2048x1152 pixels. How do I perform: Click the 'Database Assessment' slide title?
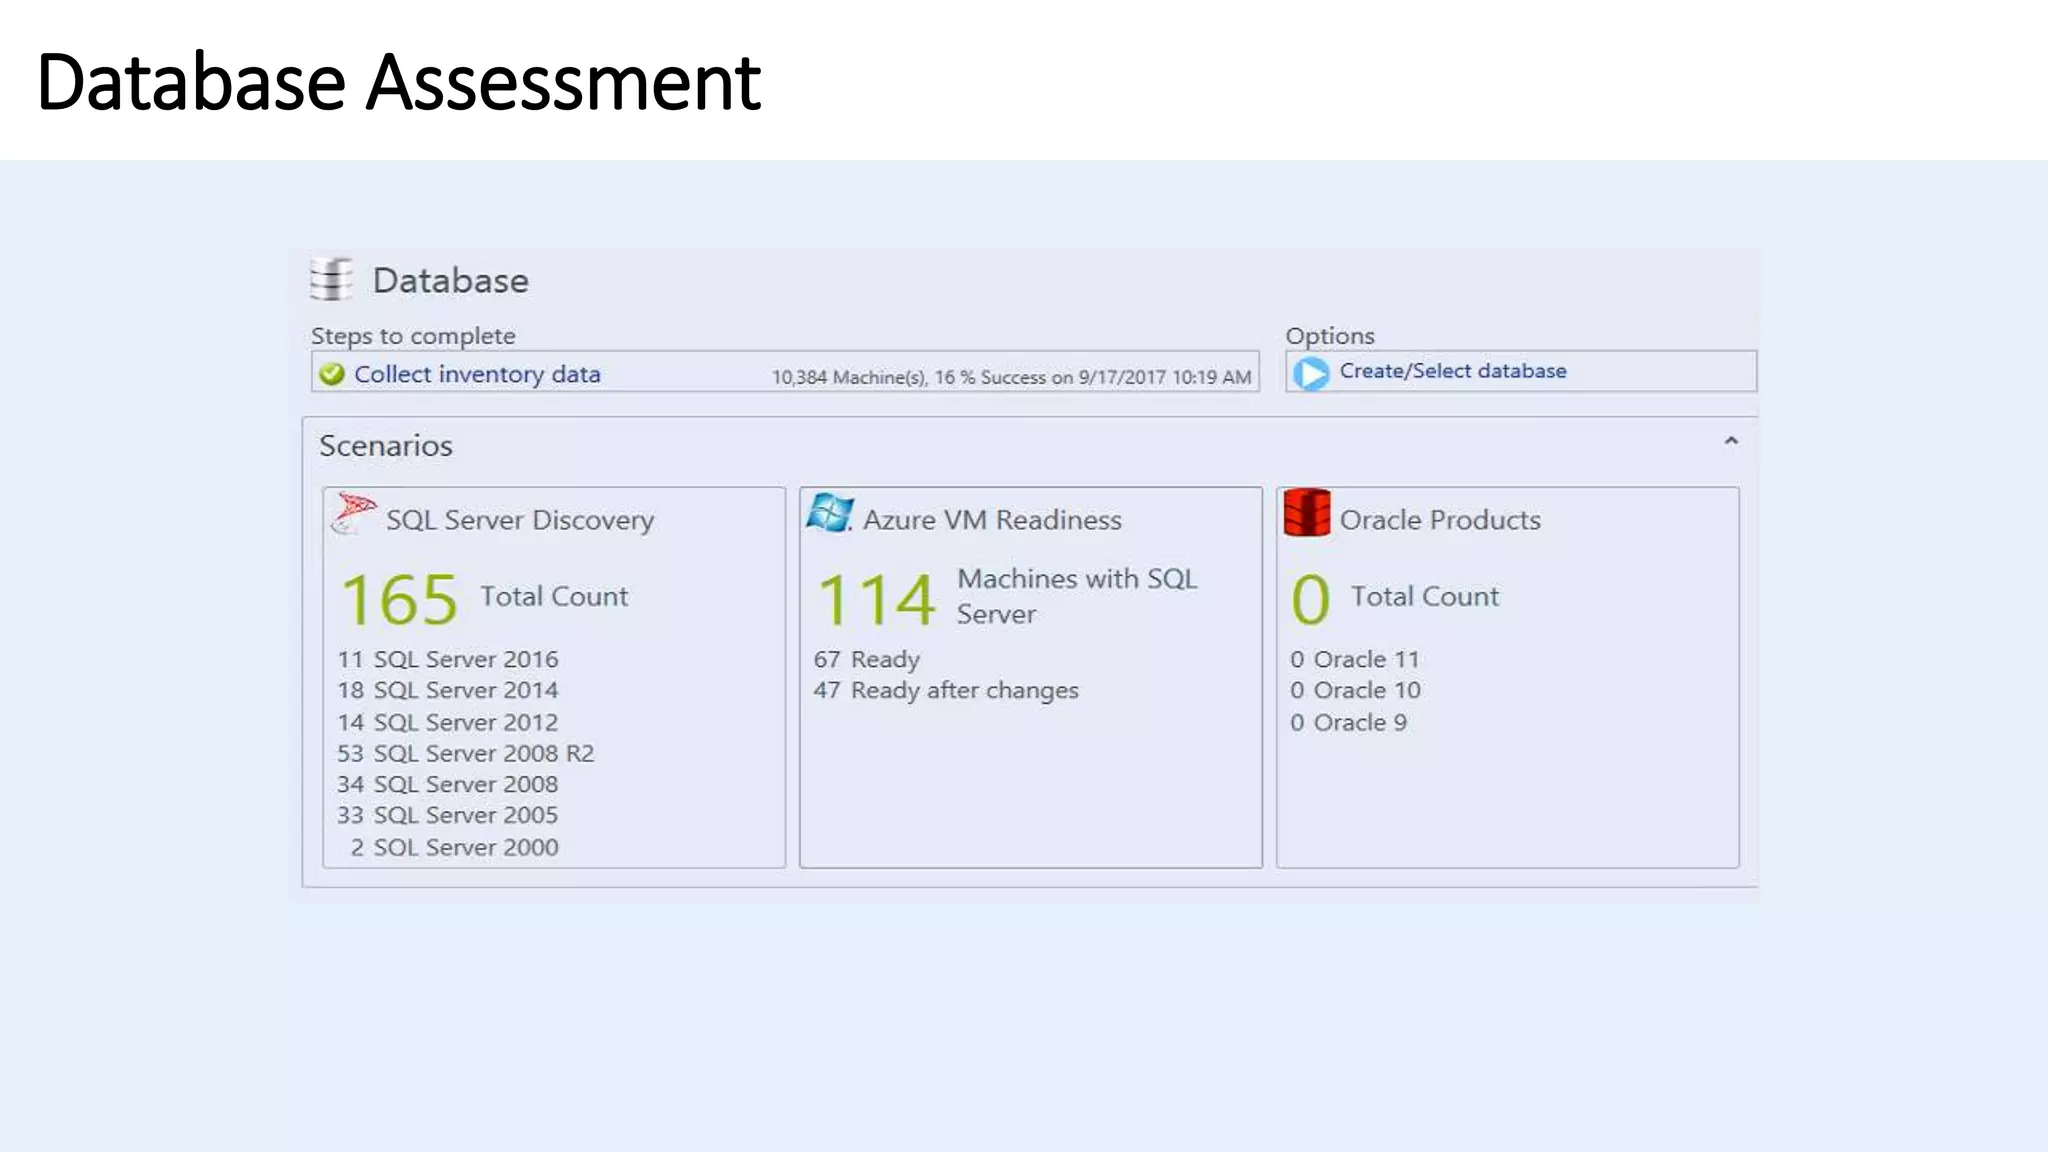pos(399,82)
